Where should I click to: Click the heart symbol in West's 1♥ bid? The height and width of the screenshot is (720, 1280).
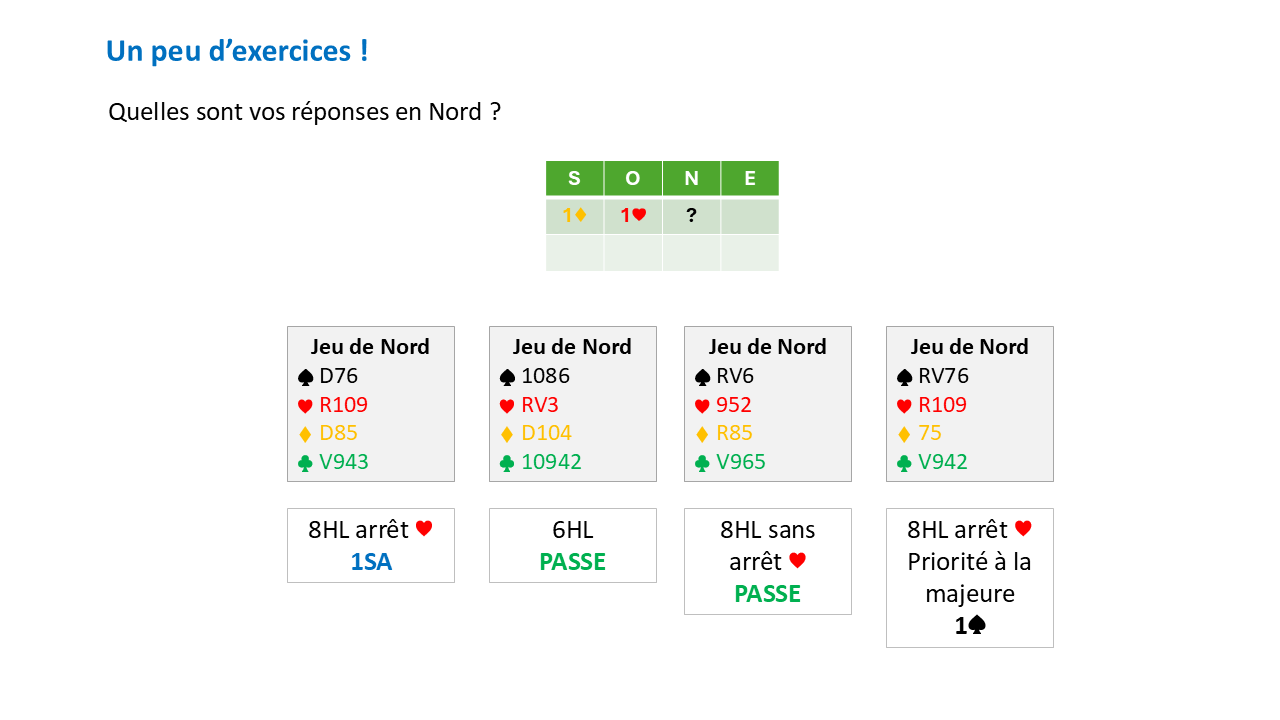point(639,215)
